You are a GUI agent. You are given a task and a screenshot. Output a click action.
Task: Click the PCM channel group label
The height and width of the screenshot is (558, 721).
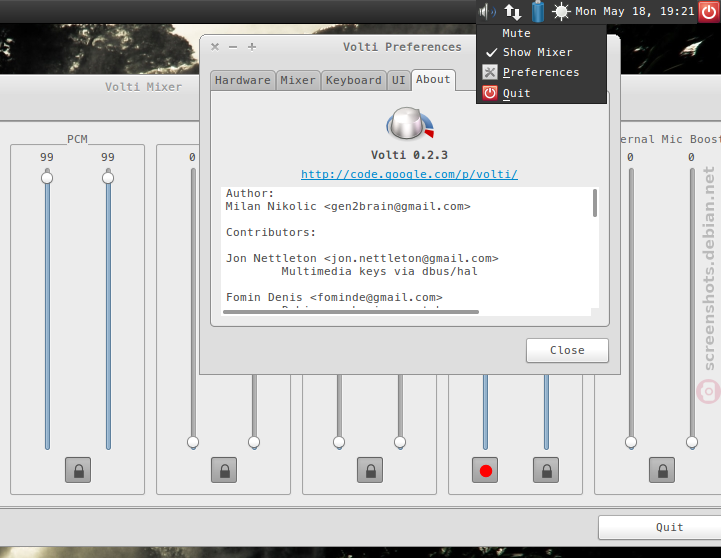pyautogui.click(x=77, y=139)
